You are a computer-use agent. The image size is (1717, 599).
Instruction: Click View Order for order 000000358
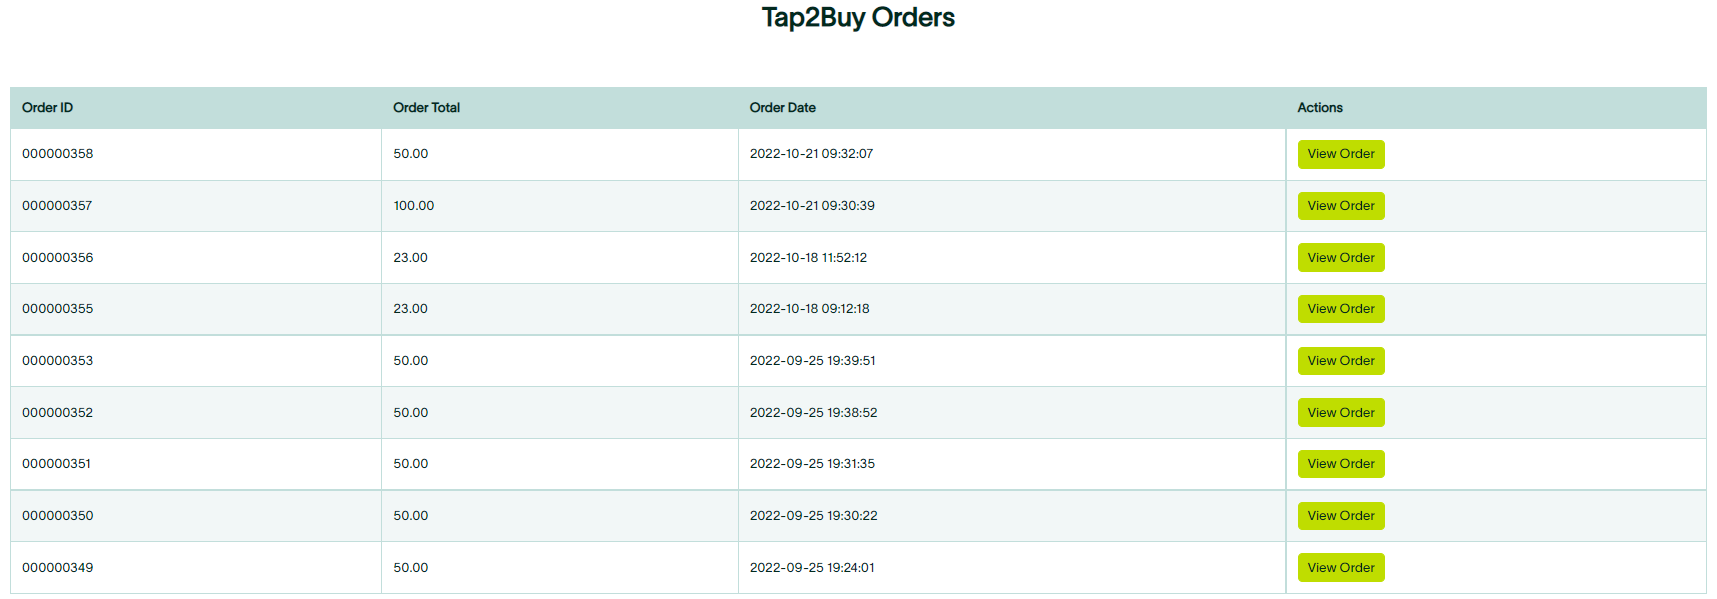[x=1340, y=154]
